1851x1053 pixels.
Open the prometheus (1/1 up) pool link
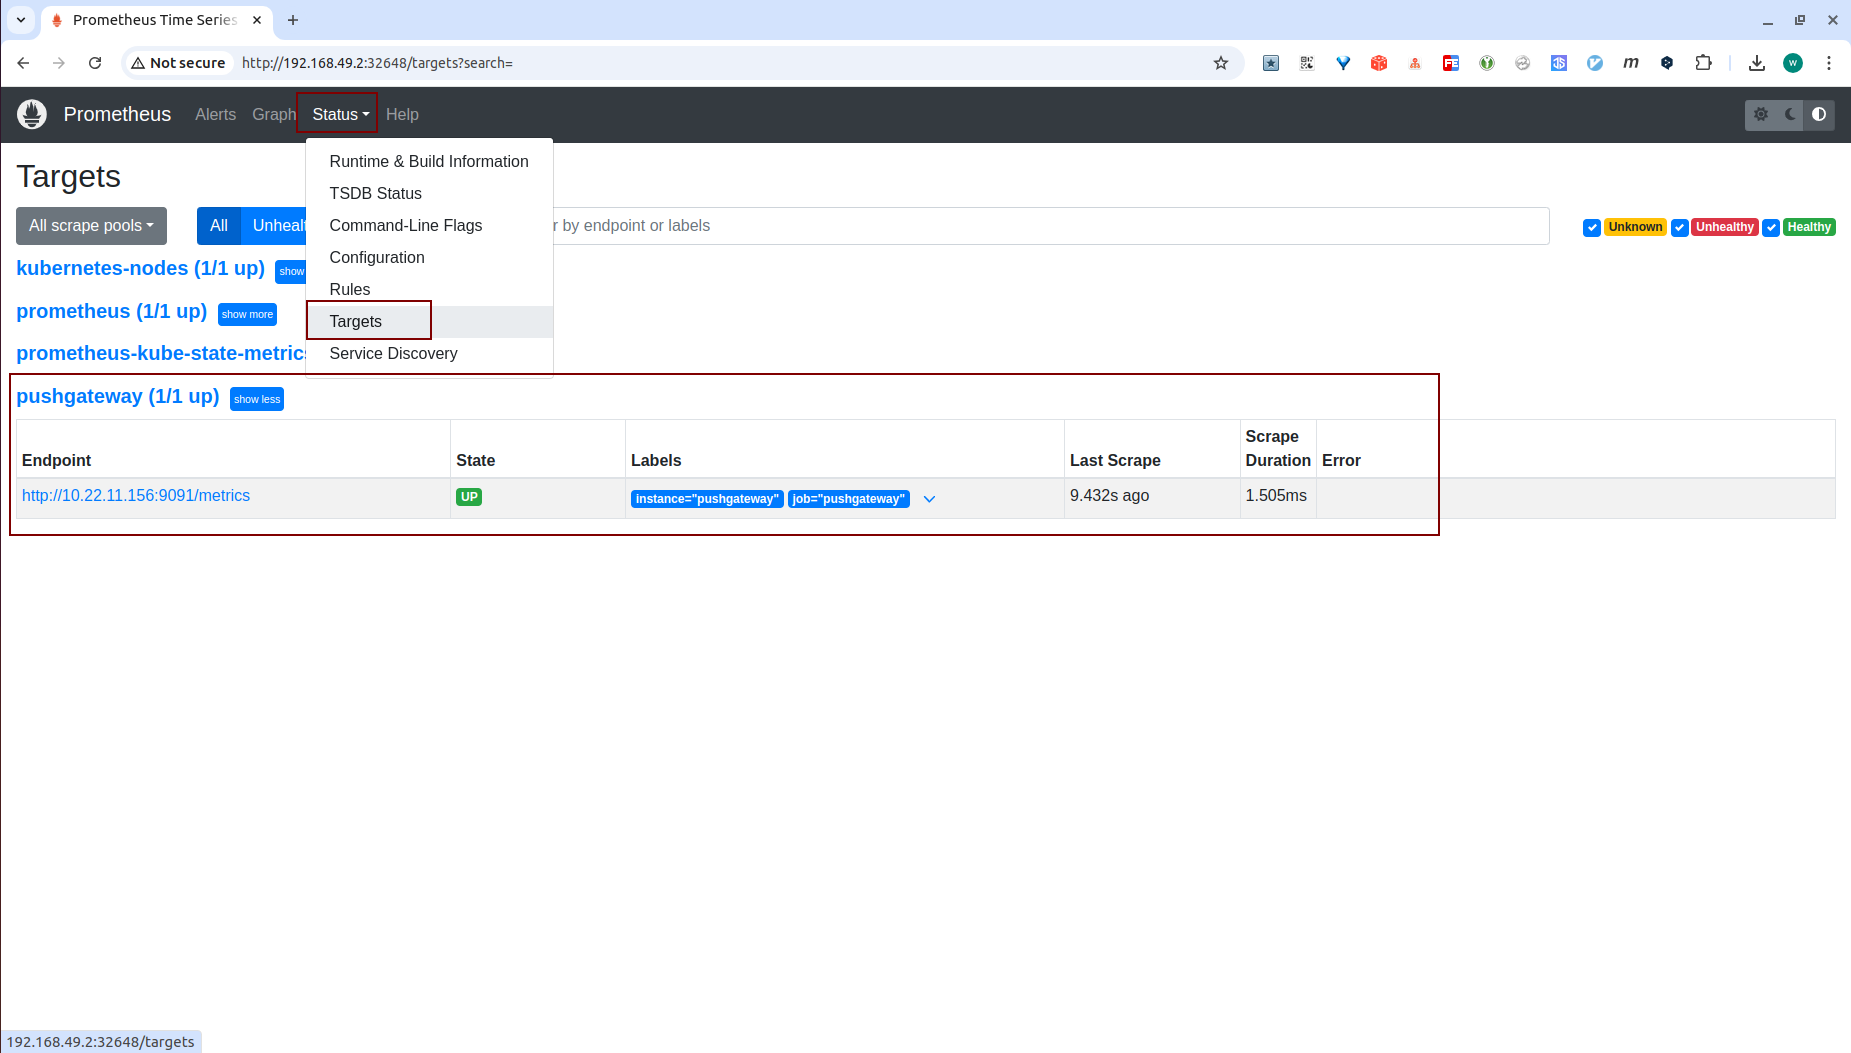[x=111, y=312]
